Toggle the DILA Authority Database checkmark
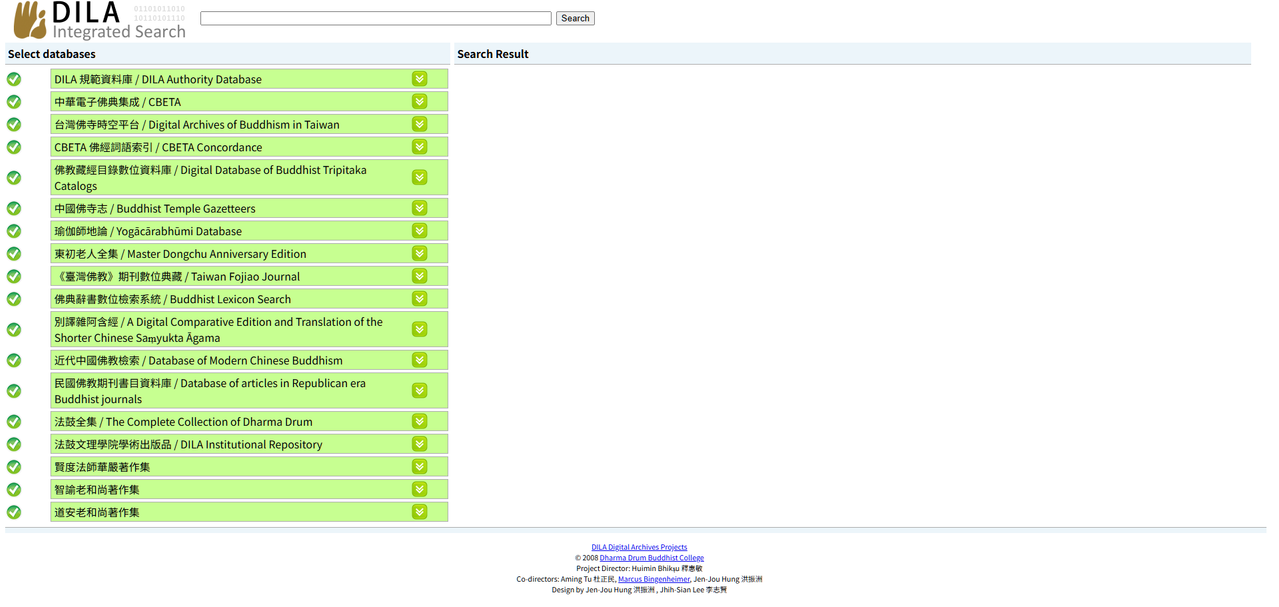The height and width of the screenshot is (607, 1279). pyautogui.click(x=14, y=79)
